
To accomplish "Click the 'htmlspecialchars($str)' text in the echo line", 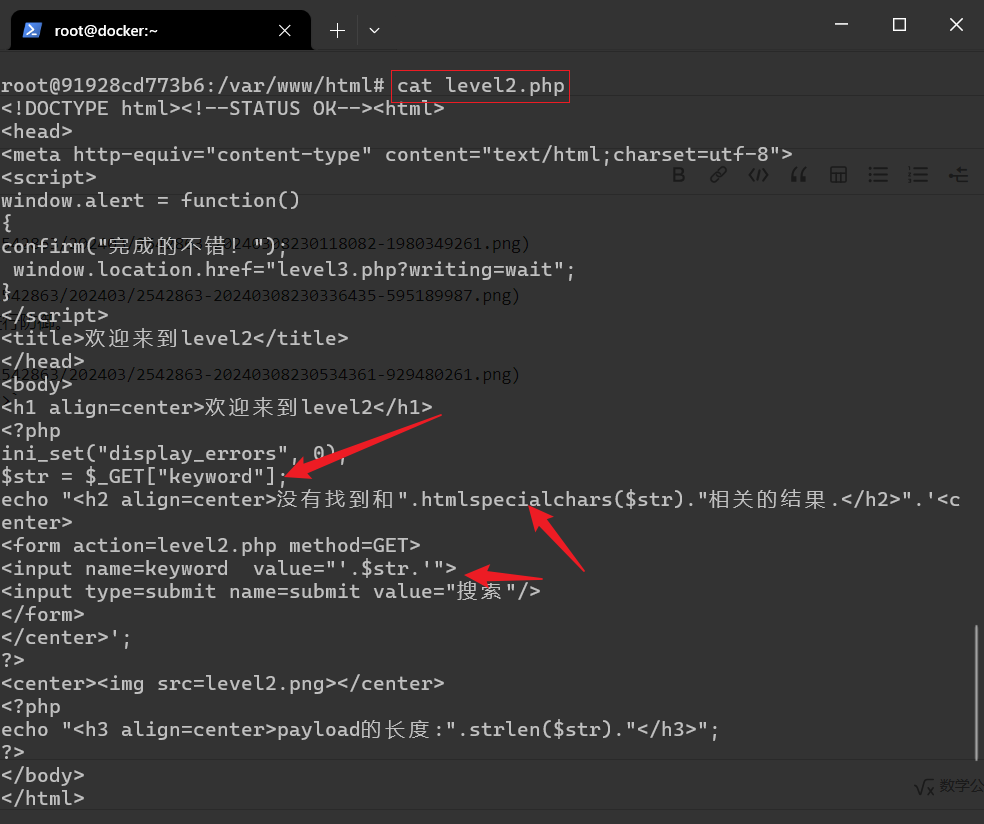I will (x=552, y=500).
